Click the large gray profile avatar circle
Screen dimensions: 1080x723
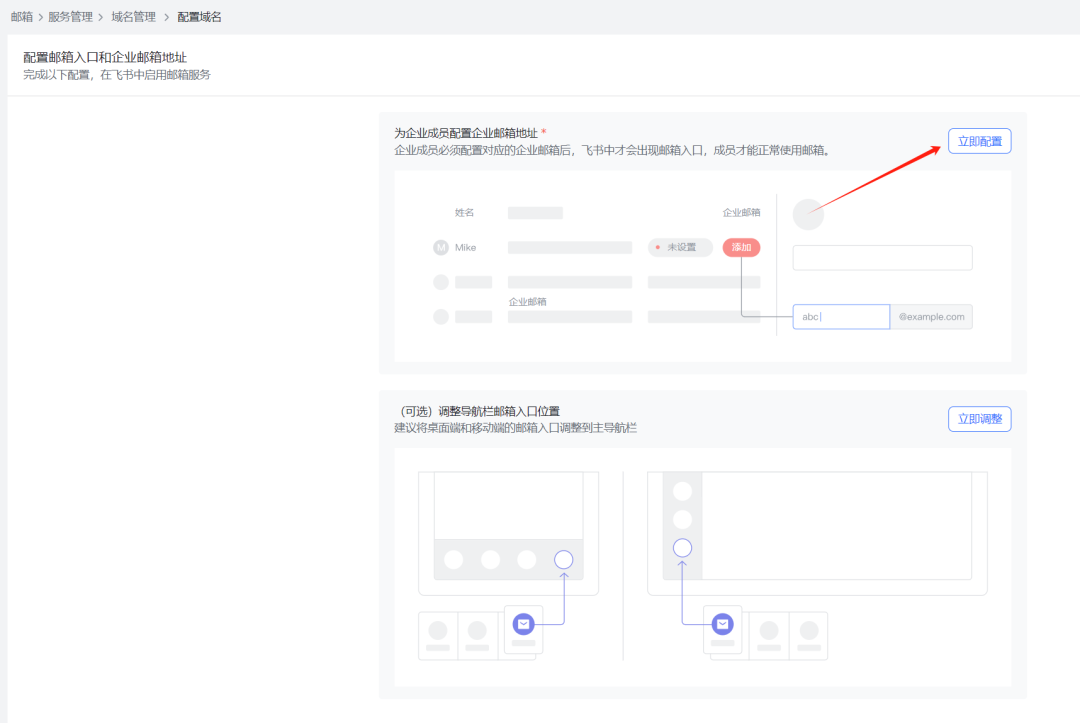coord(808,213)
